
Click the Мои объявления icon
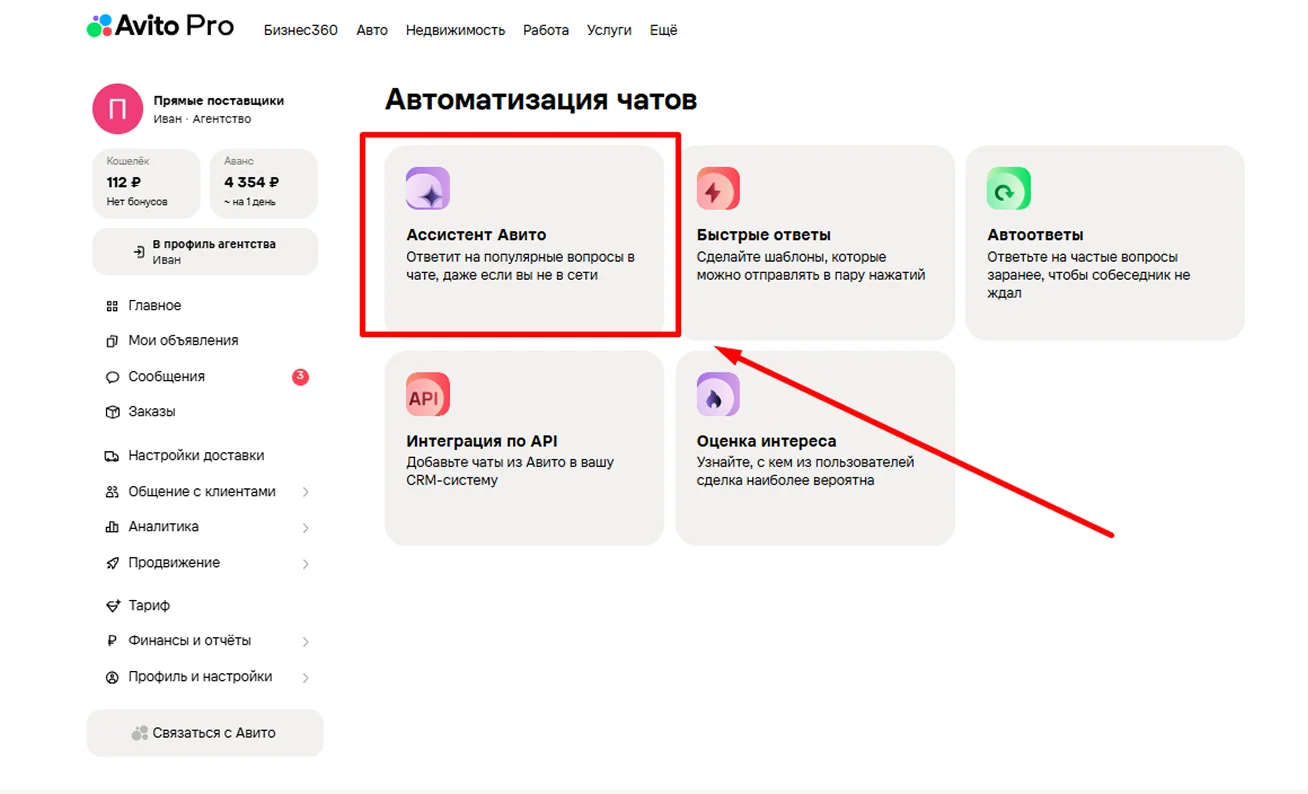[112, 341]
